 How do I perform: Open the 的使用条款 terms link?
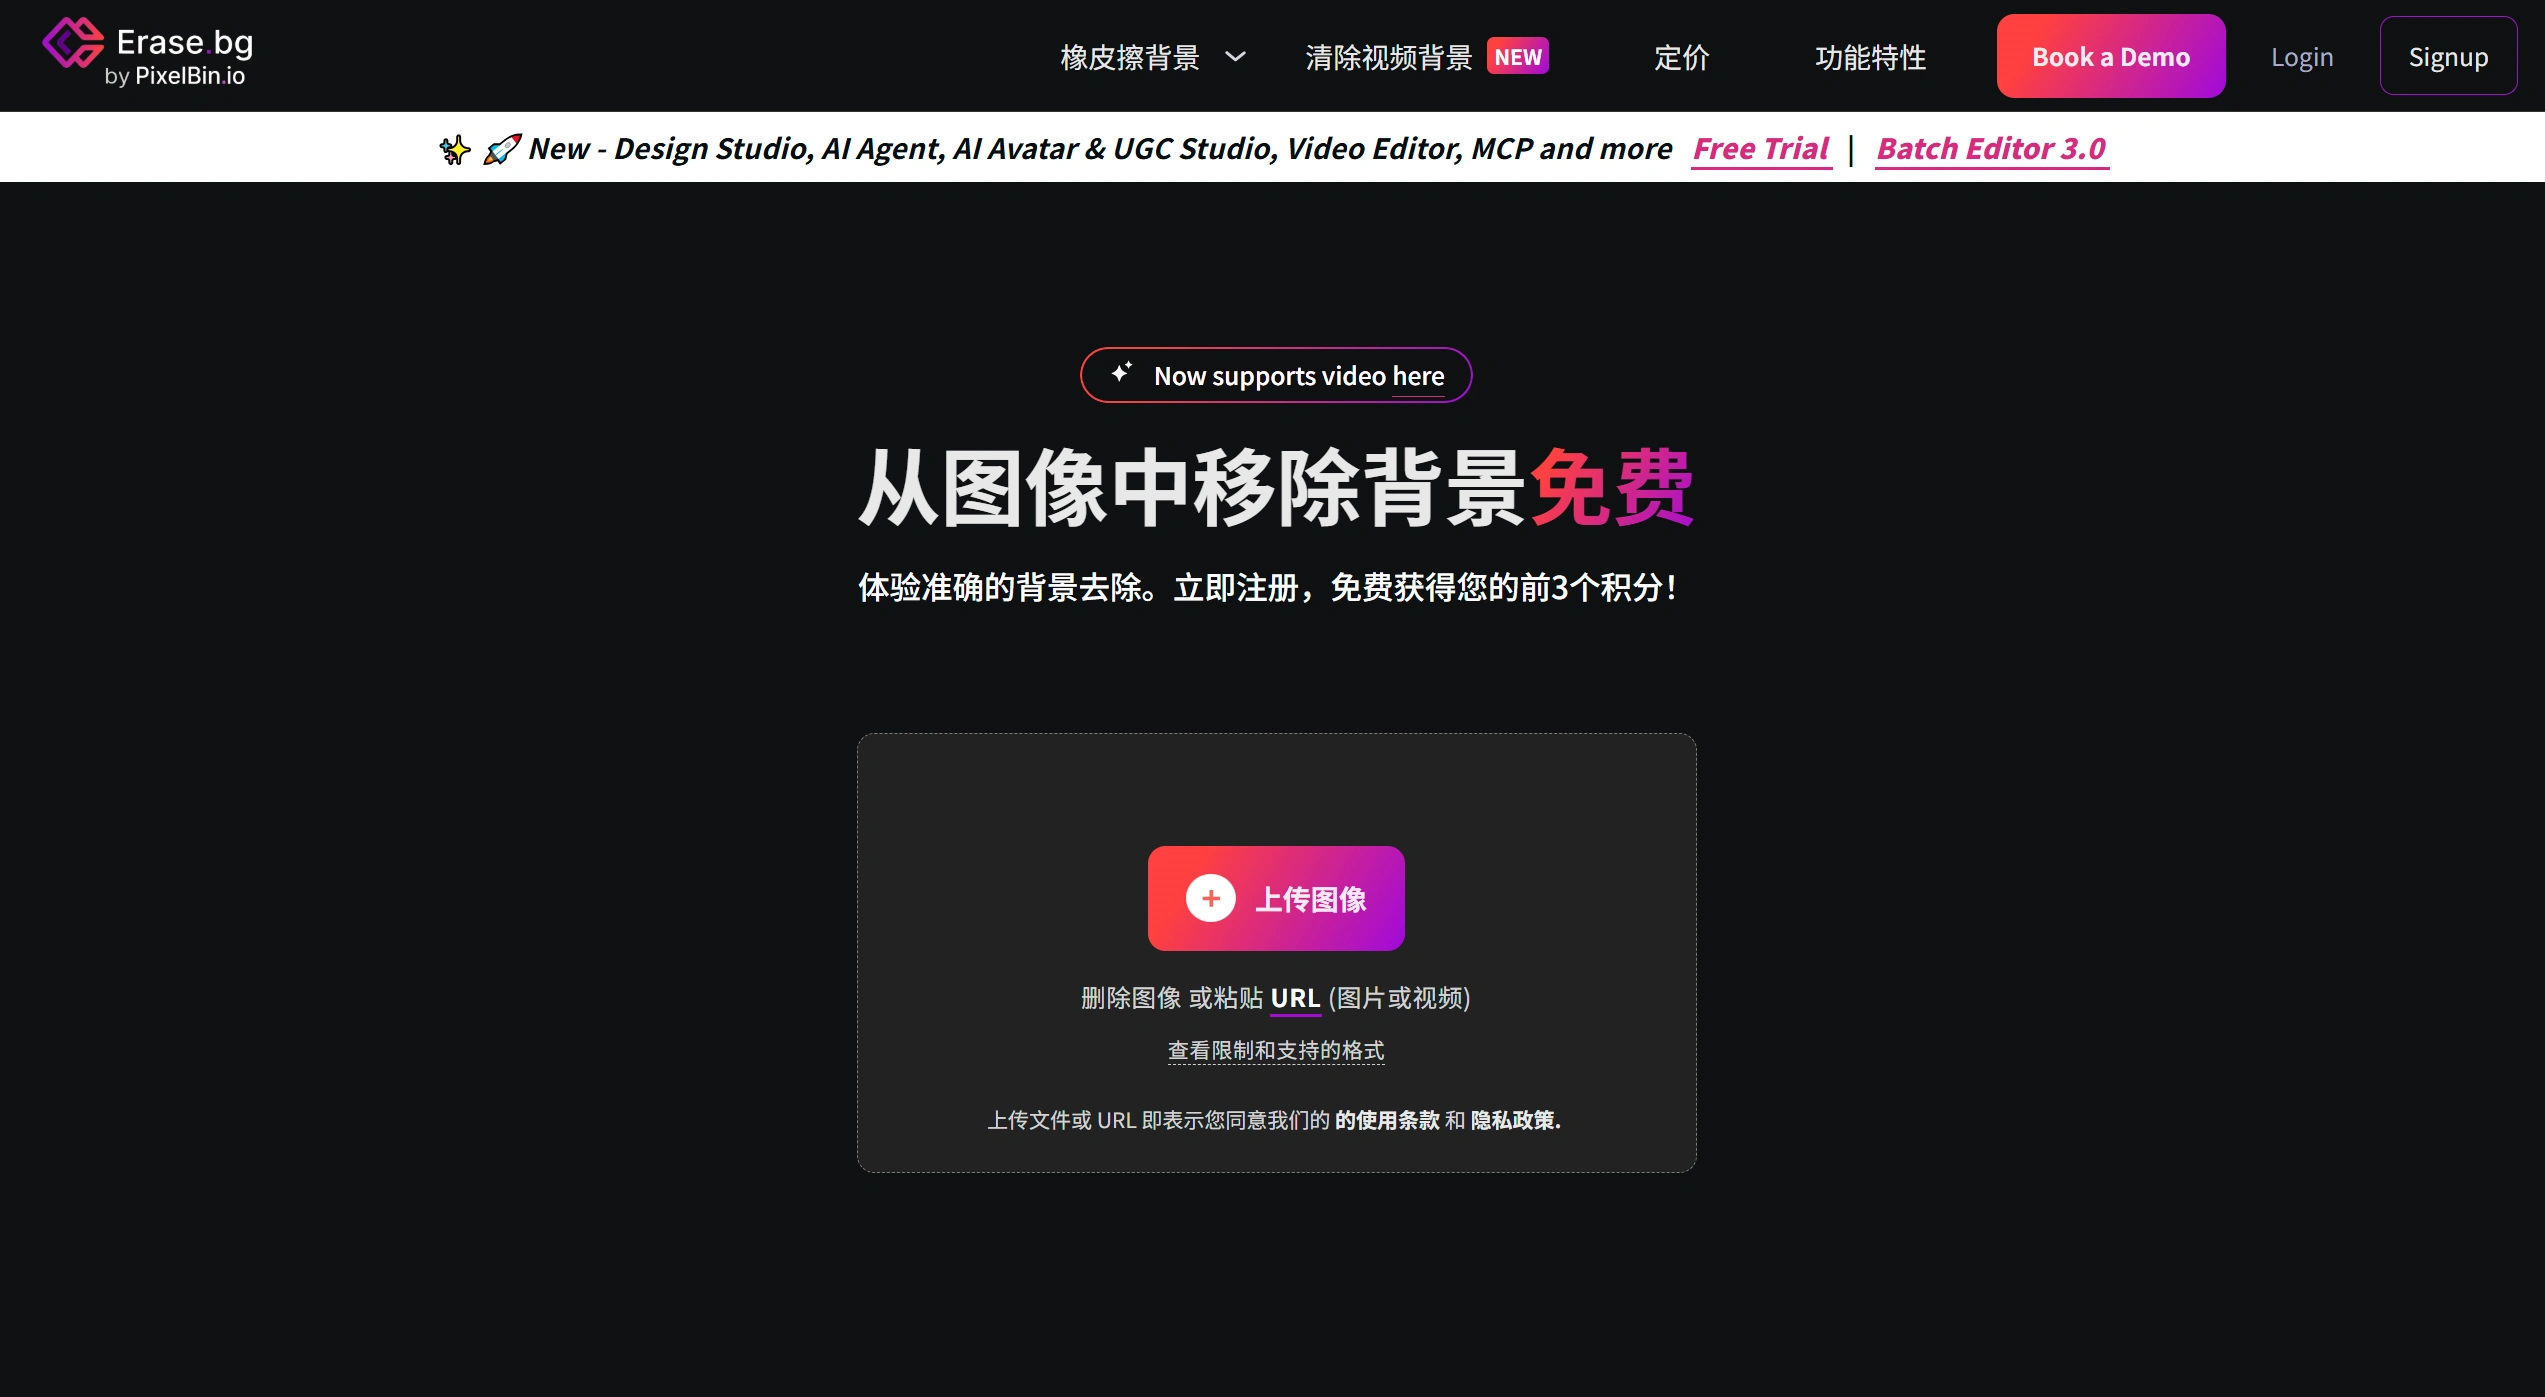1387,1120
